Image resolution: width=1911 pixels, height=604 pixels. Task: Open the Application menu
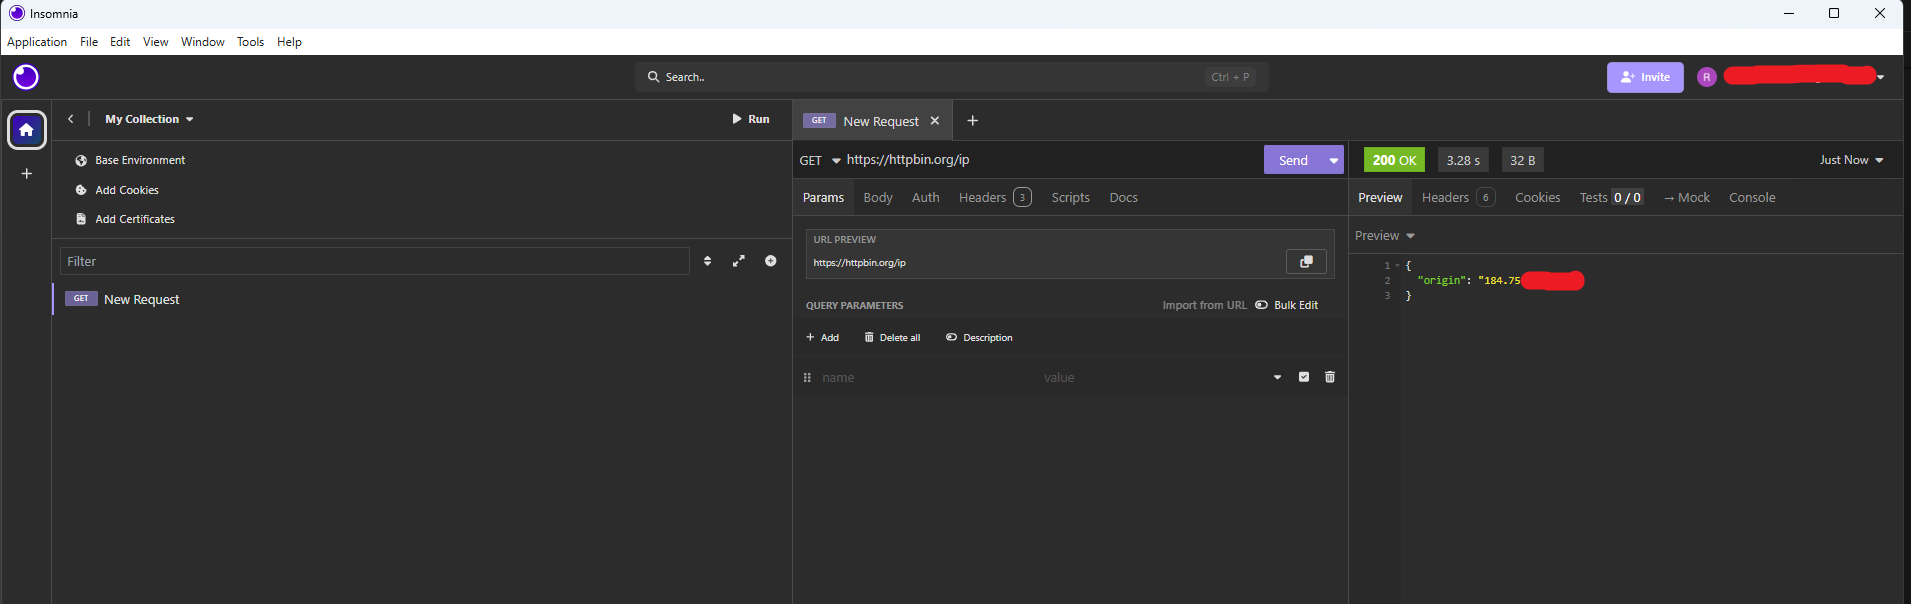37,42
